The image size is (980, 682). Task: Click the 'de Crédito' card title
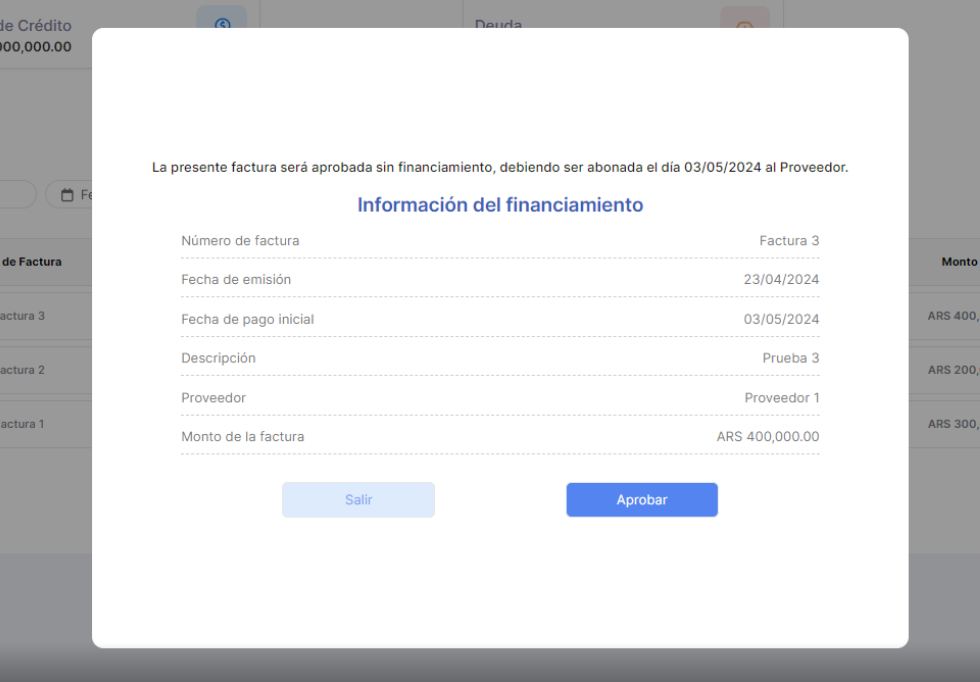(x=36, y=25)
